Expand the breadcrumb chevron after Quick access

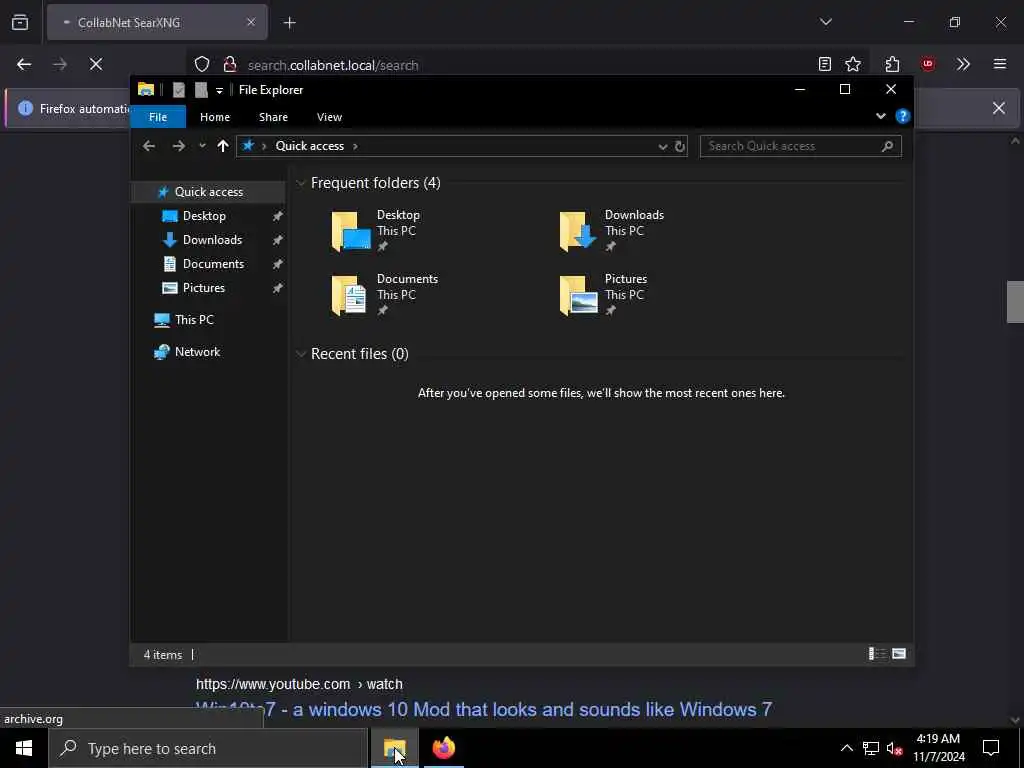pyautogui.click(x=355, y=146)
